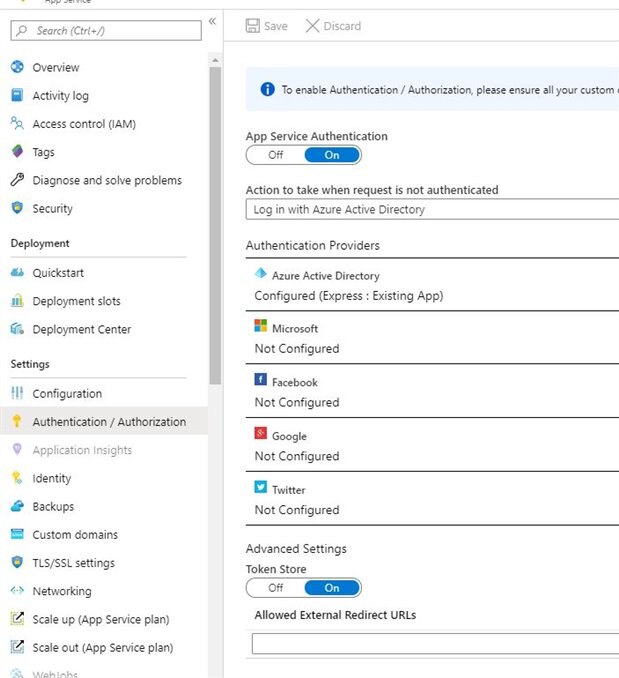This screenshot has width=619, height=678.
Task: Click the Security shield icon
Action: [17, 209]
